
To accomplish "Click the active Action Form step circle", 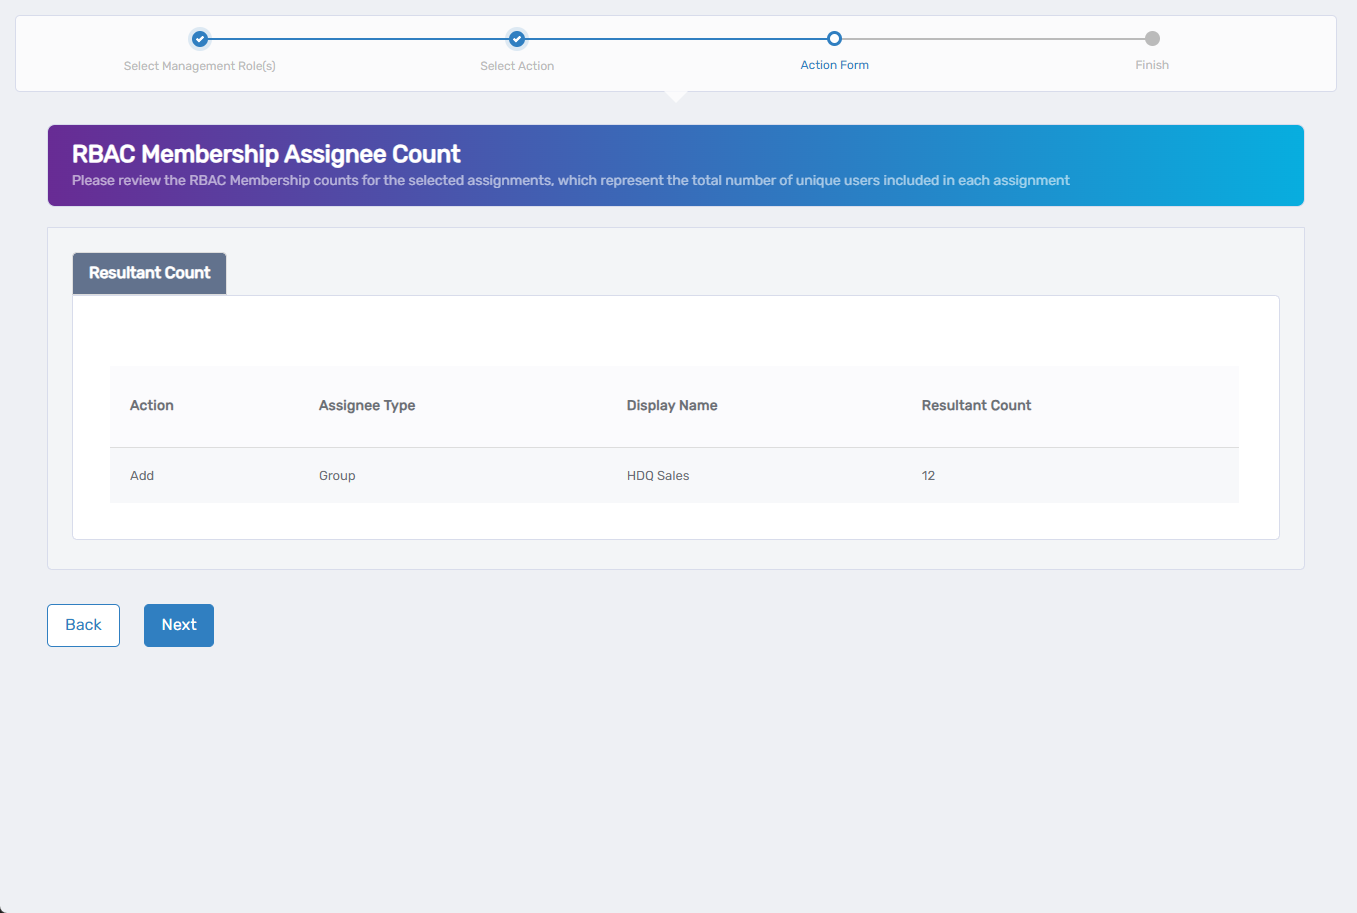I will click(x=835, y=38).
